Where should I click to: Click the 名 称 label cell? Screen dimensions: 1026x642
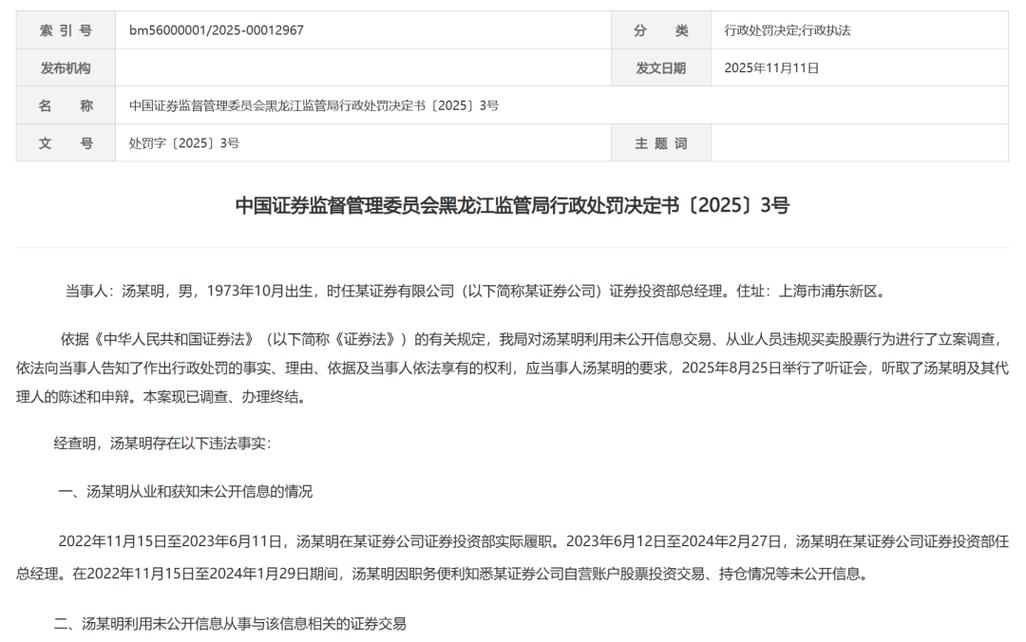click(x=62, y=104)
